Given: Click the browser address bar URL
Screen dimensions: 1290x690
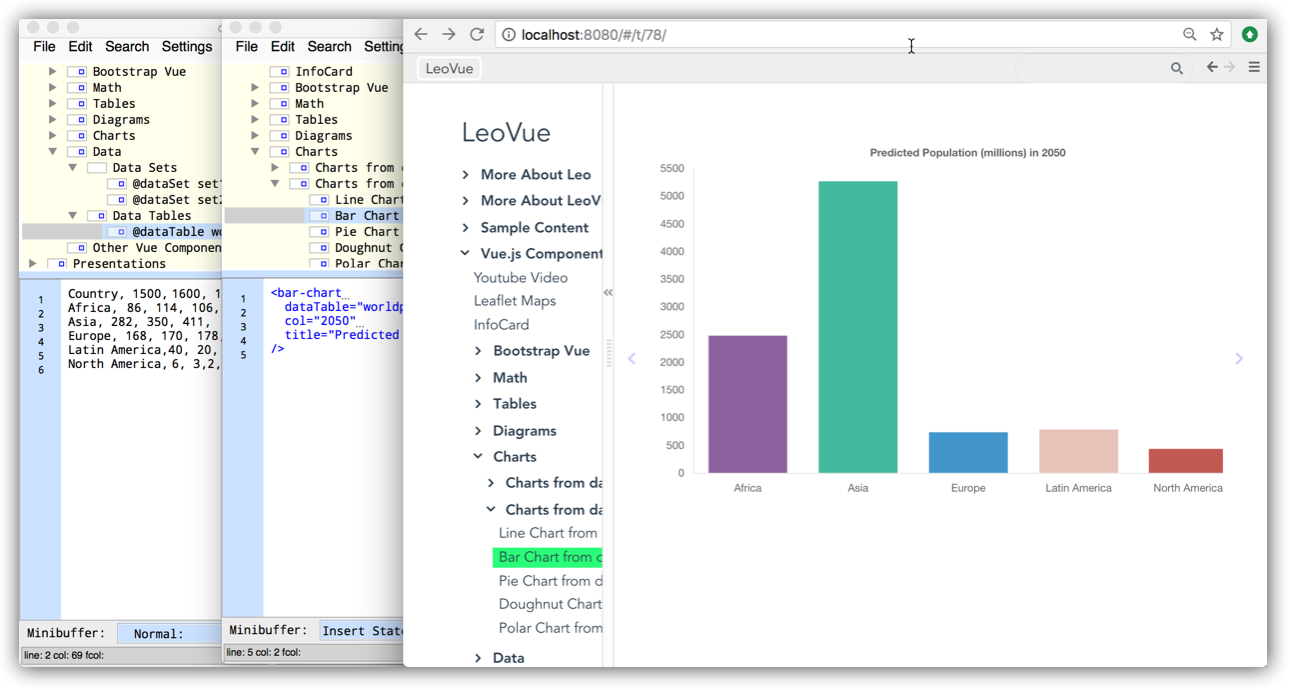Looking at the screenshot, I should tap(594, 35).
